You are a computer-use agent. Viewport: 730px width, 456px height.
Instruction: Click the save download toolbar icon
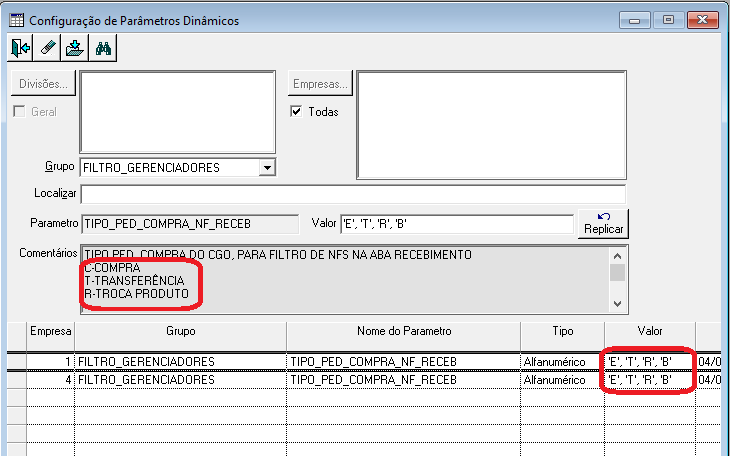pos(75,48)
